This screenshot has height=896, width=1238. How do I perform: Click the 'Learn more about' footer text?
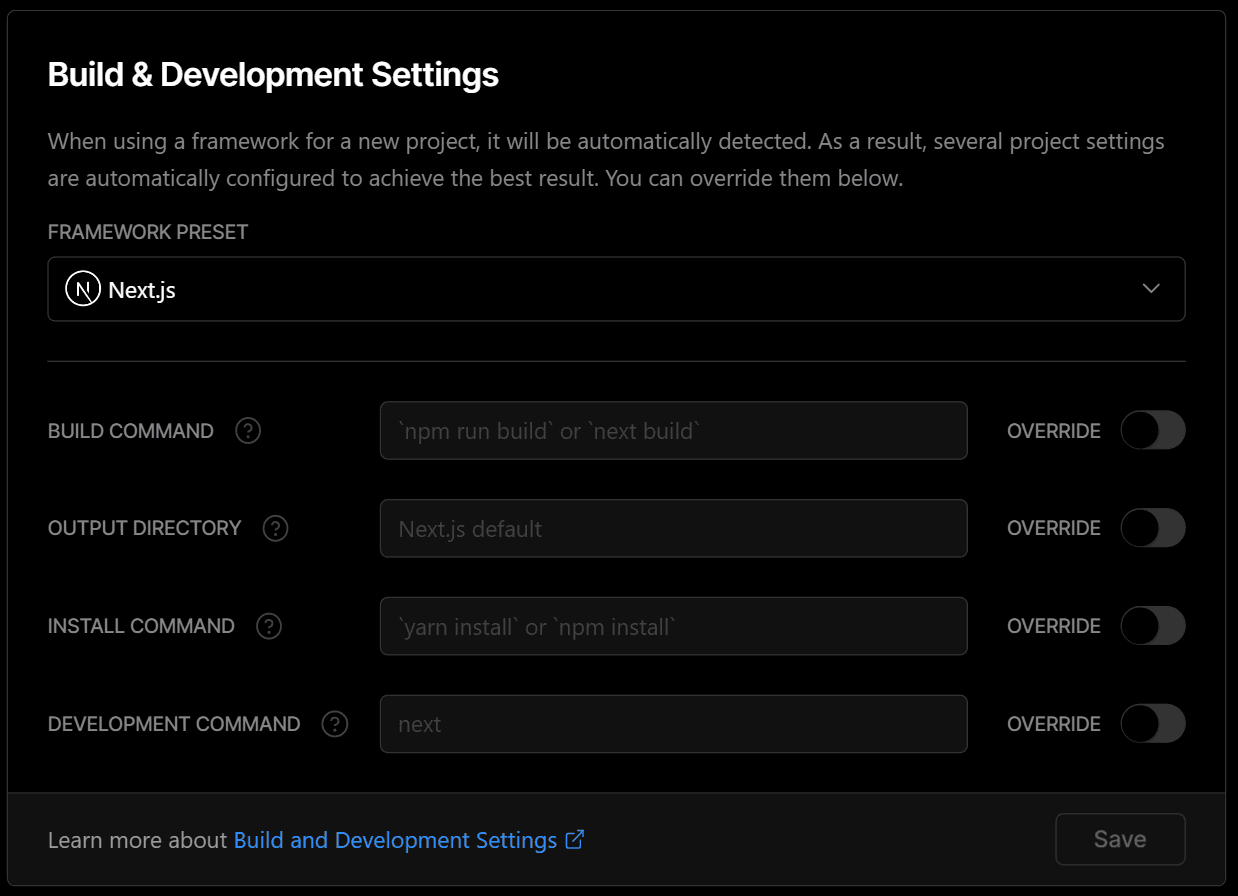tap(138, 840)
